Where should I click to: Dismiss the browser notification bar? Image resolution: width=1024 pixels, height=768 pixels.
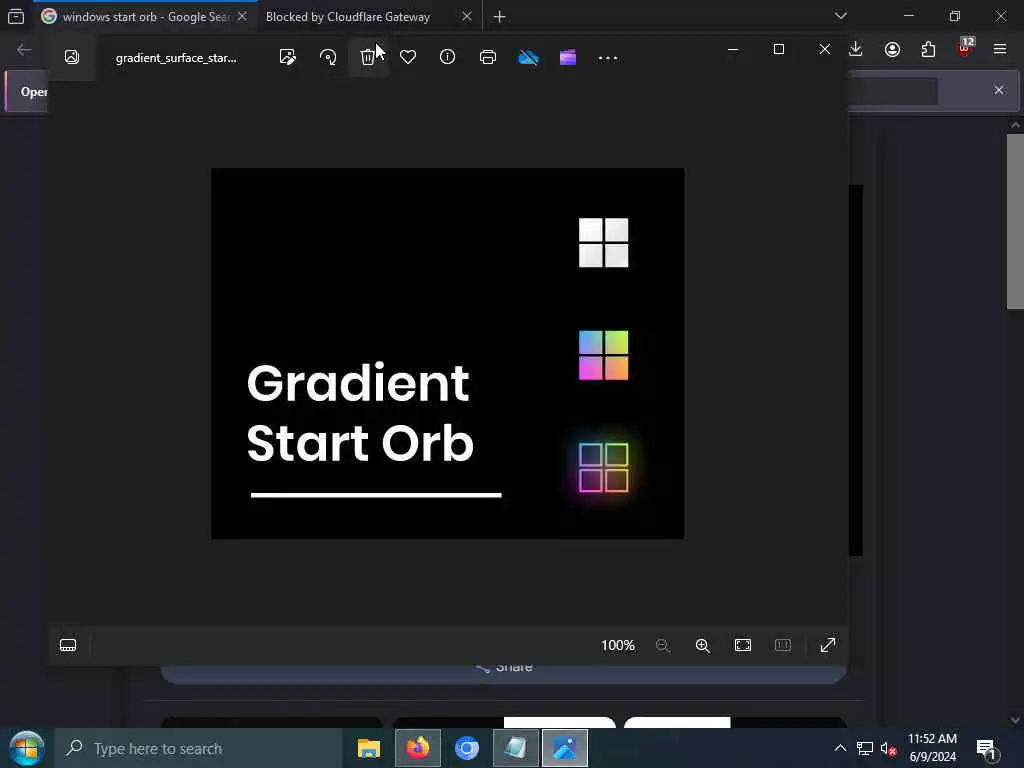pyautogui.click(x=999, y=90)
